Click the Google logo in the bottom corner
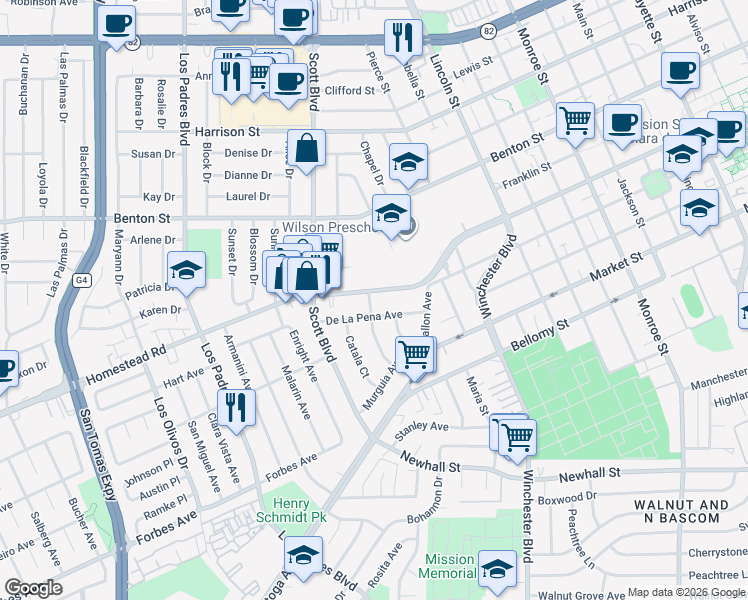The height and width of the screenshot is (600, 748). [x=33, y=589]
